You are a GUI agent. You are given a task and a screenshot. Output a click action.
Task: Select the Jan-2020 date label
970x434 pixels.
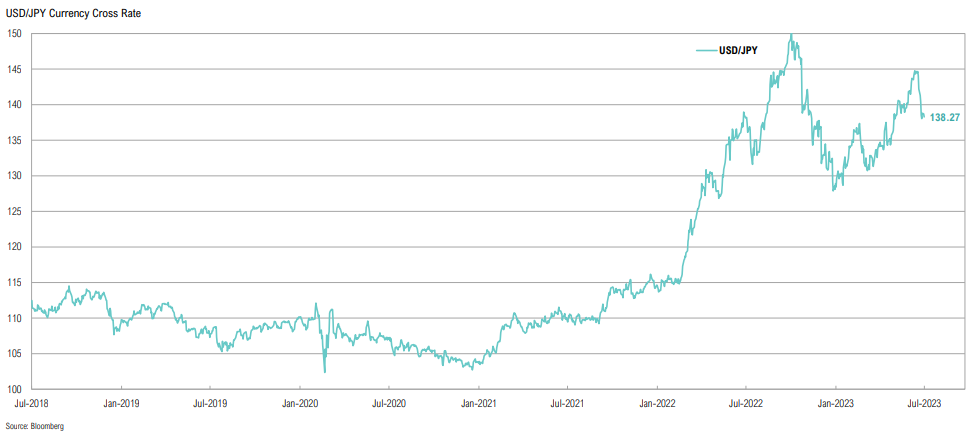click(300, 404)
